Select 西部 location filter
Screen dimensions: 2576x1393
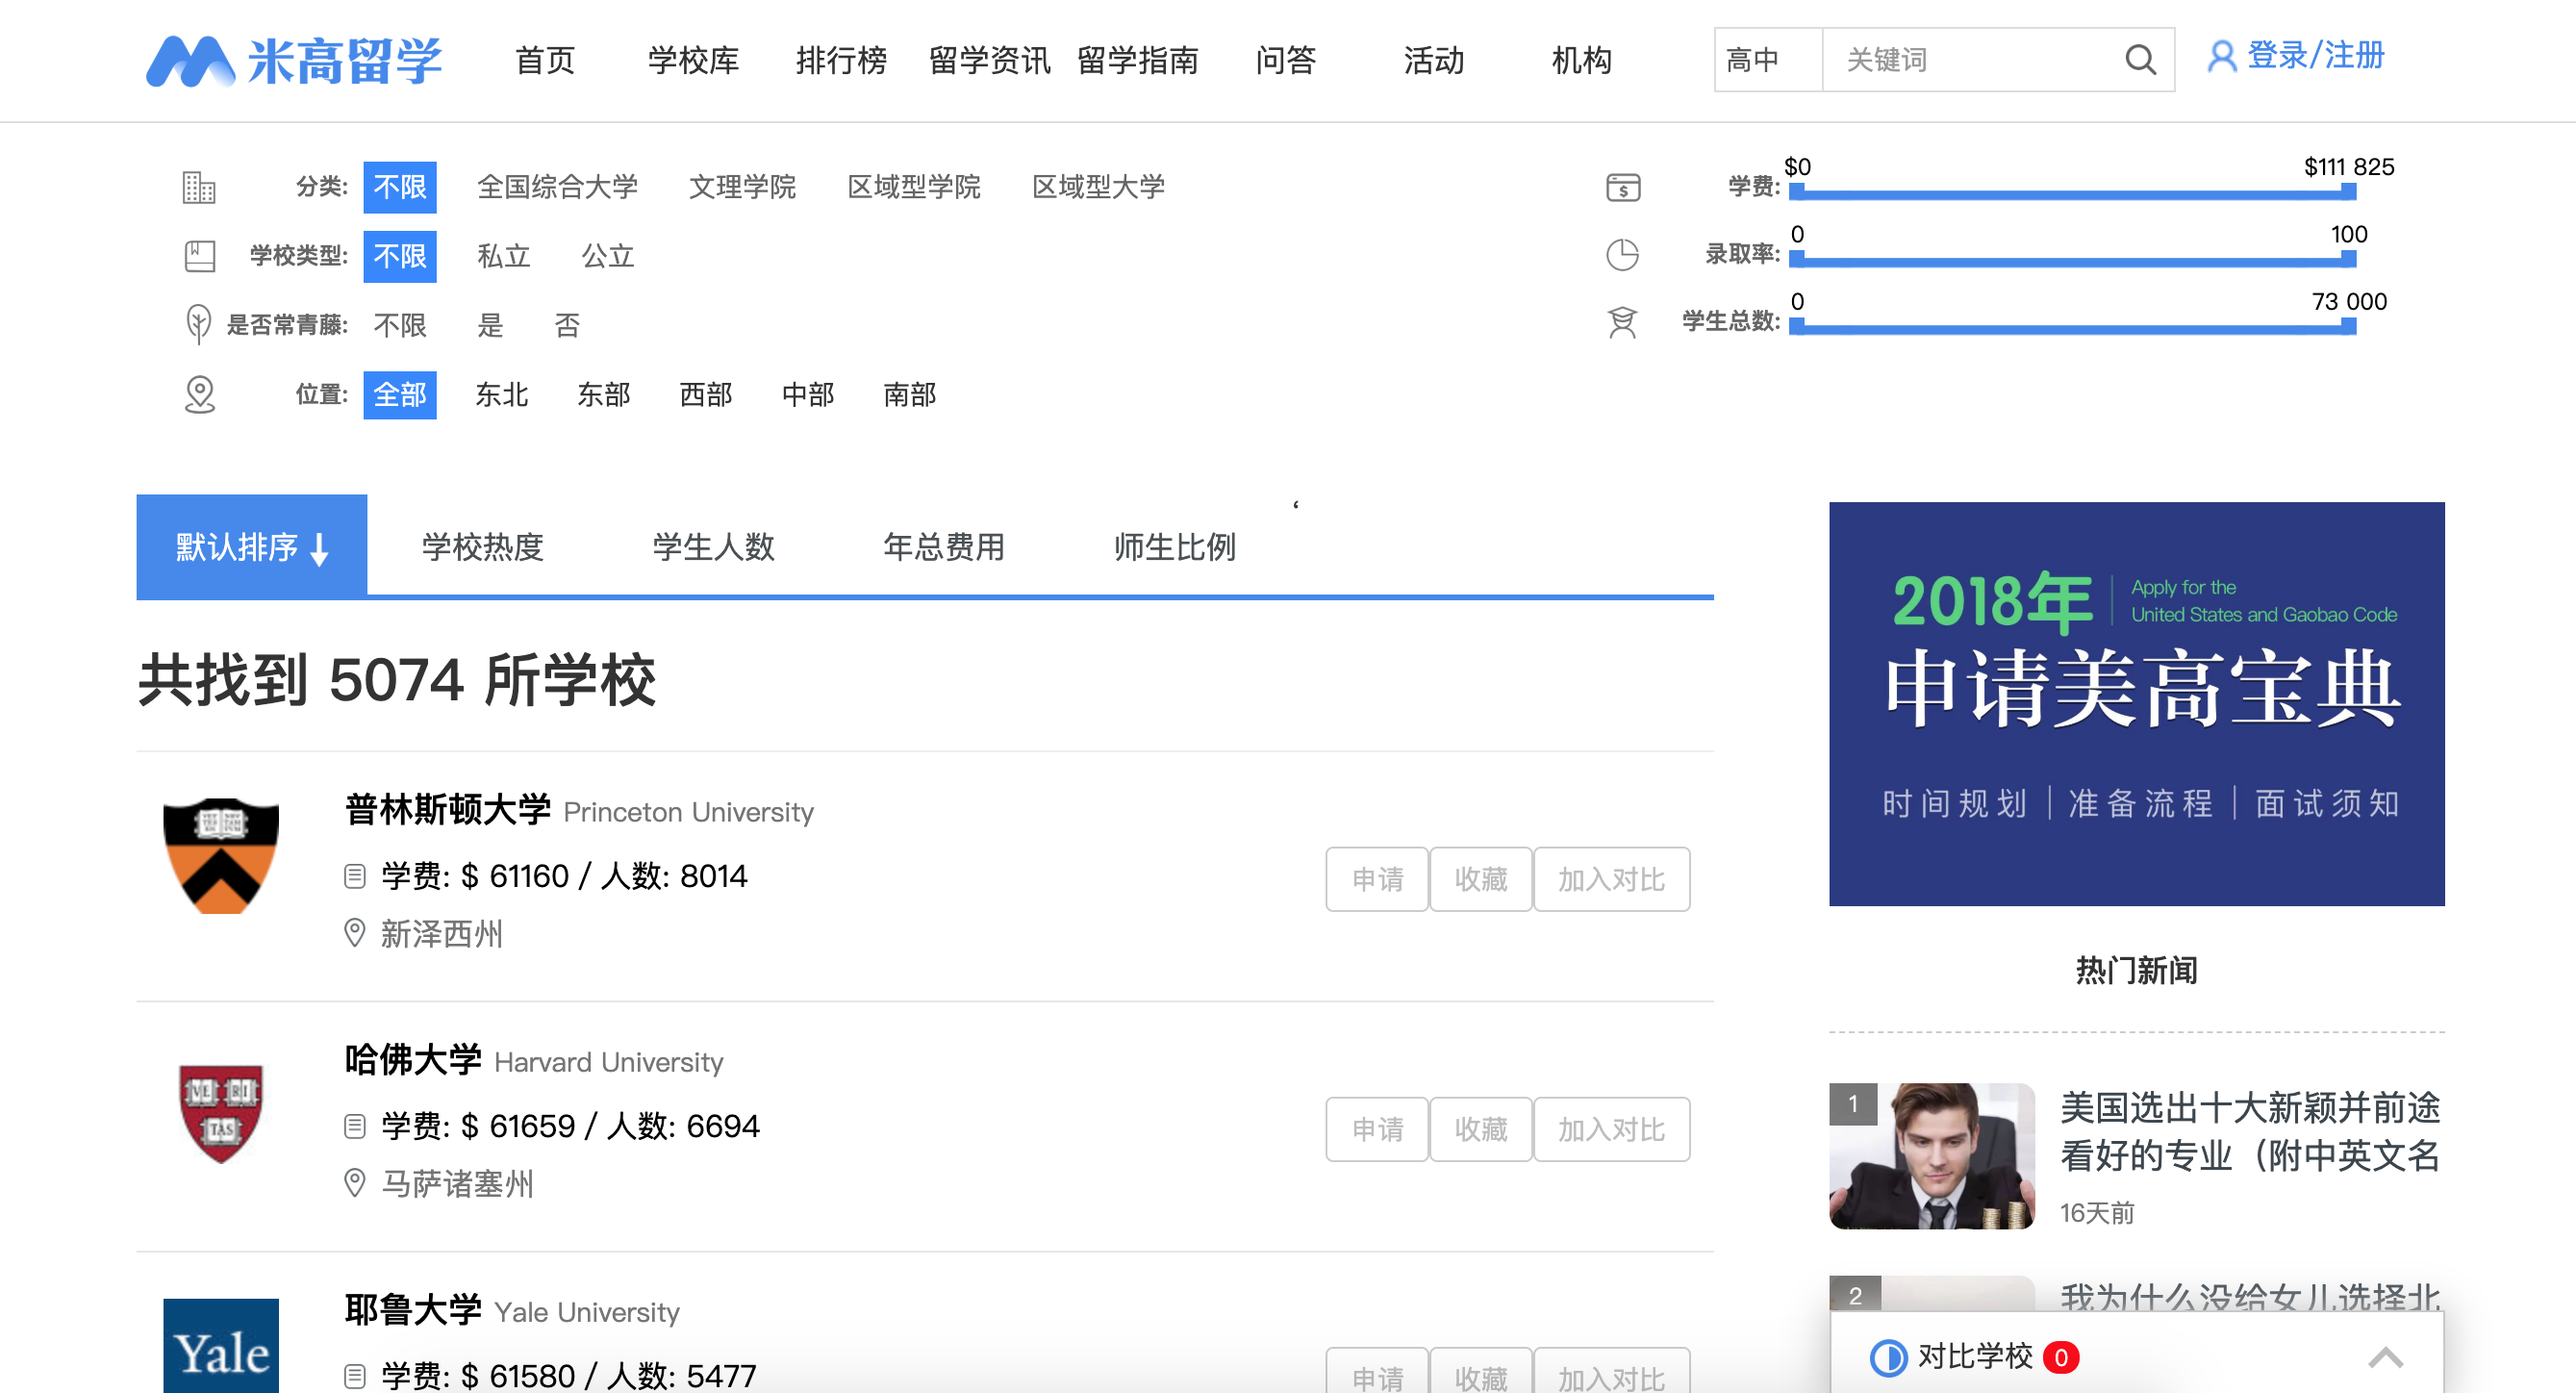tap(706, 394)
